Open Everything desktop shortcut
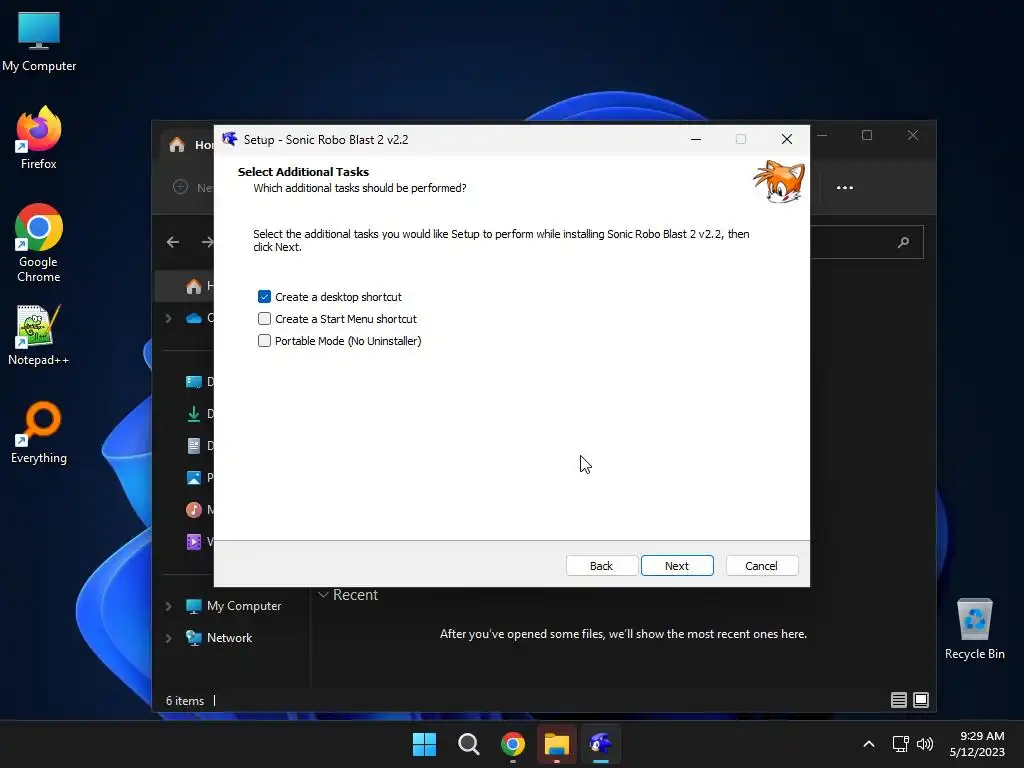The image size is (1024, 768). point(39,433)
